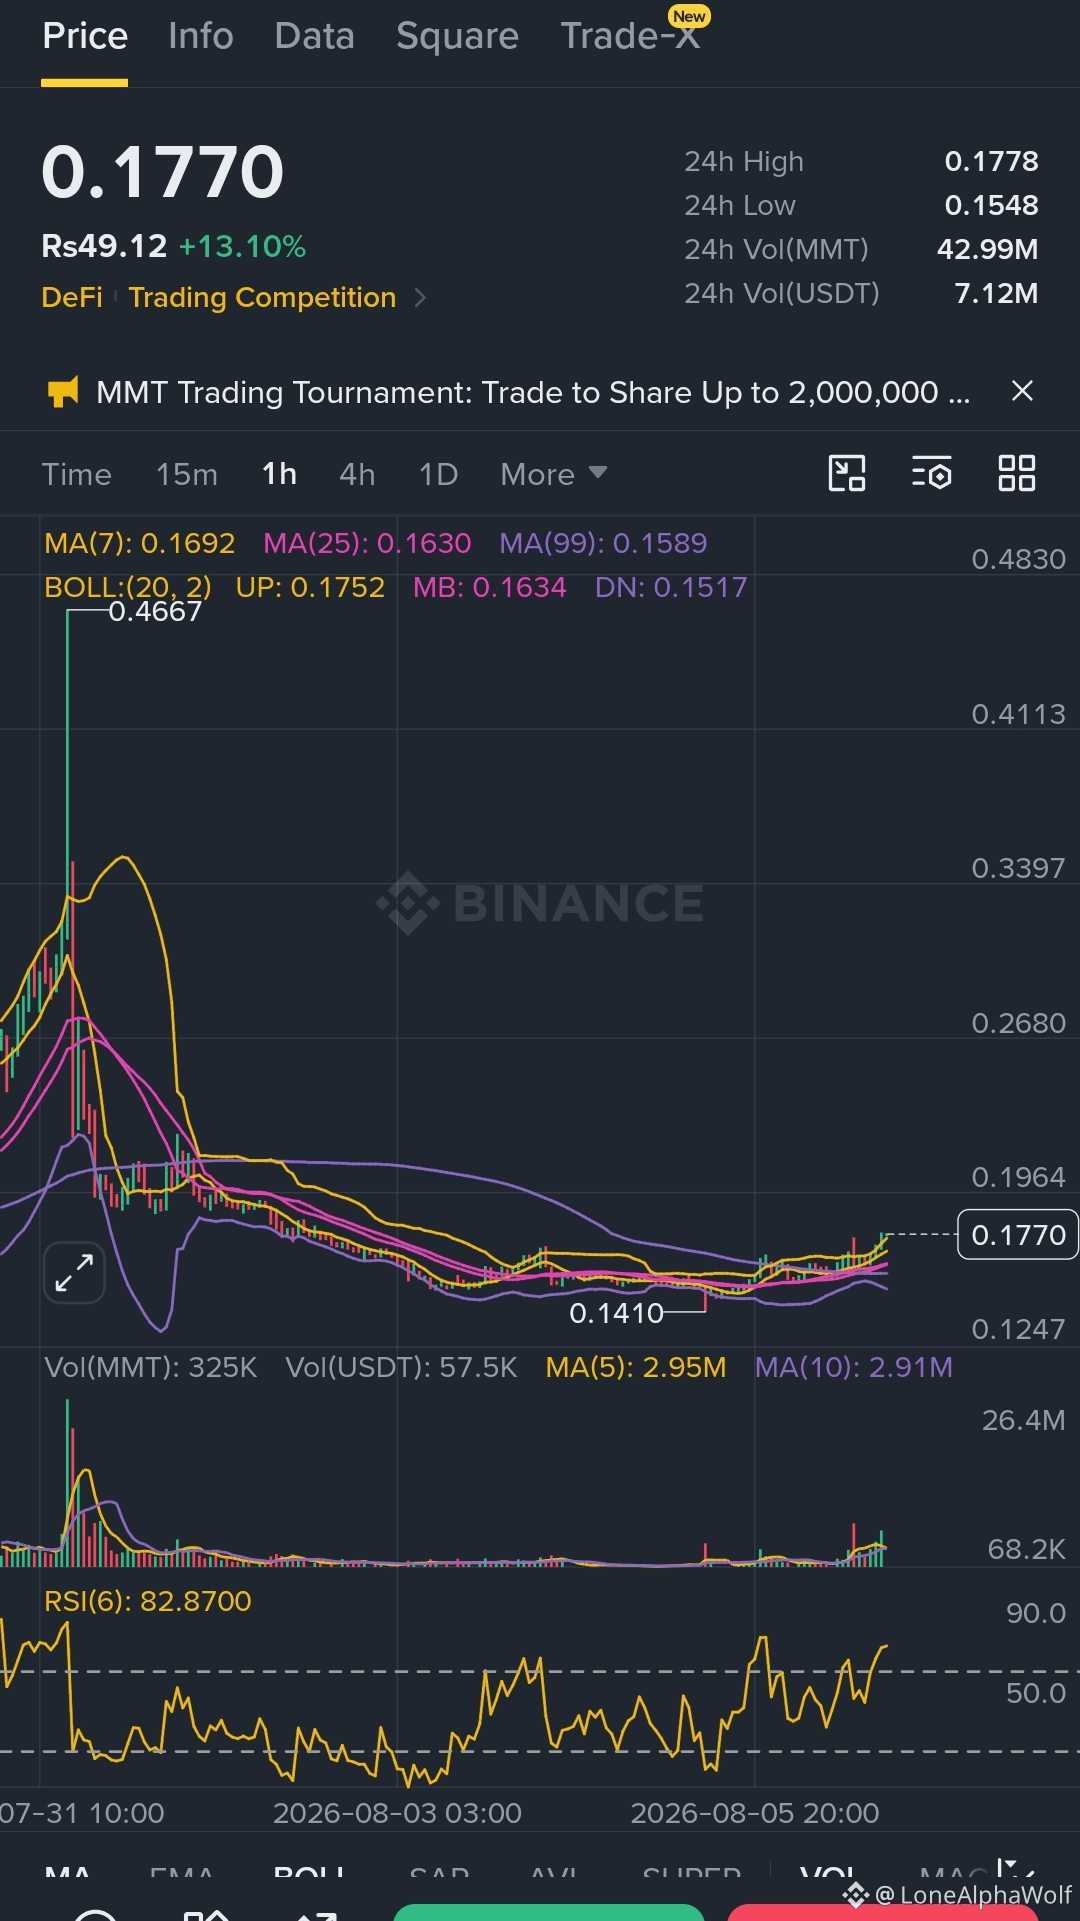Select the 1h chart interval
Viewport: 1080px width, 1921px height.
click(x=279, y=474)
